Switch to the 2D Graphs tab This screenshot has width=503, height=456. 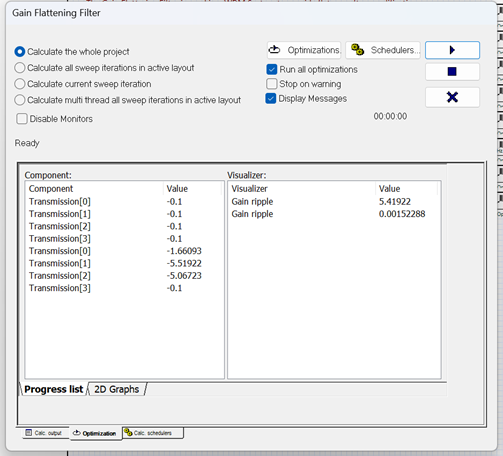(x=116, y=389)
